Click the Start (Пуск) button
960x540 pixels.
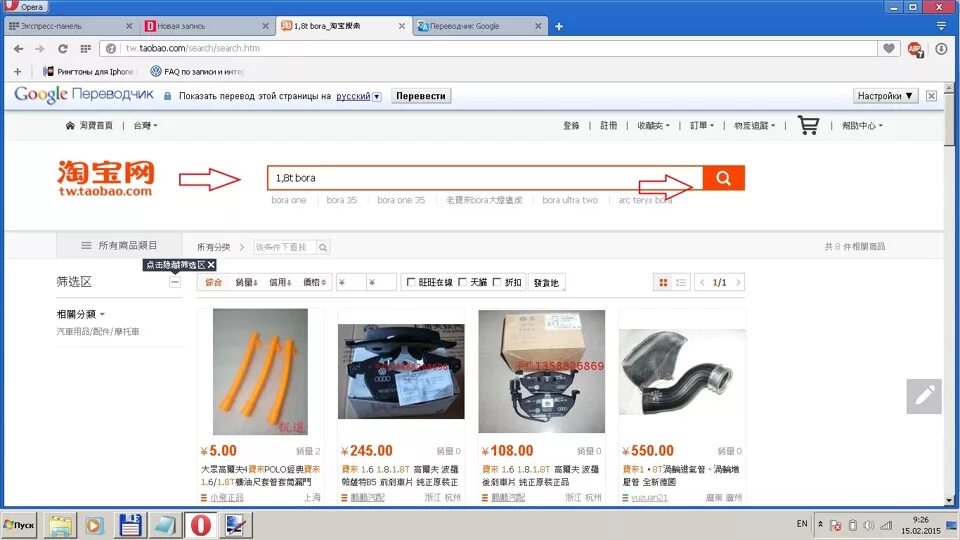point(20,525)
